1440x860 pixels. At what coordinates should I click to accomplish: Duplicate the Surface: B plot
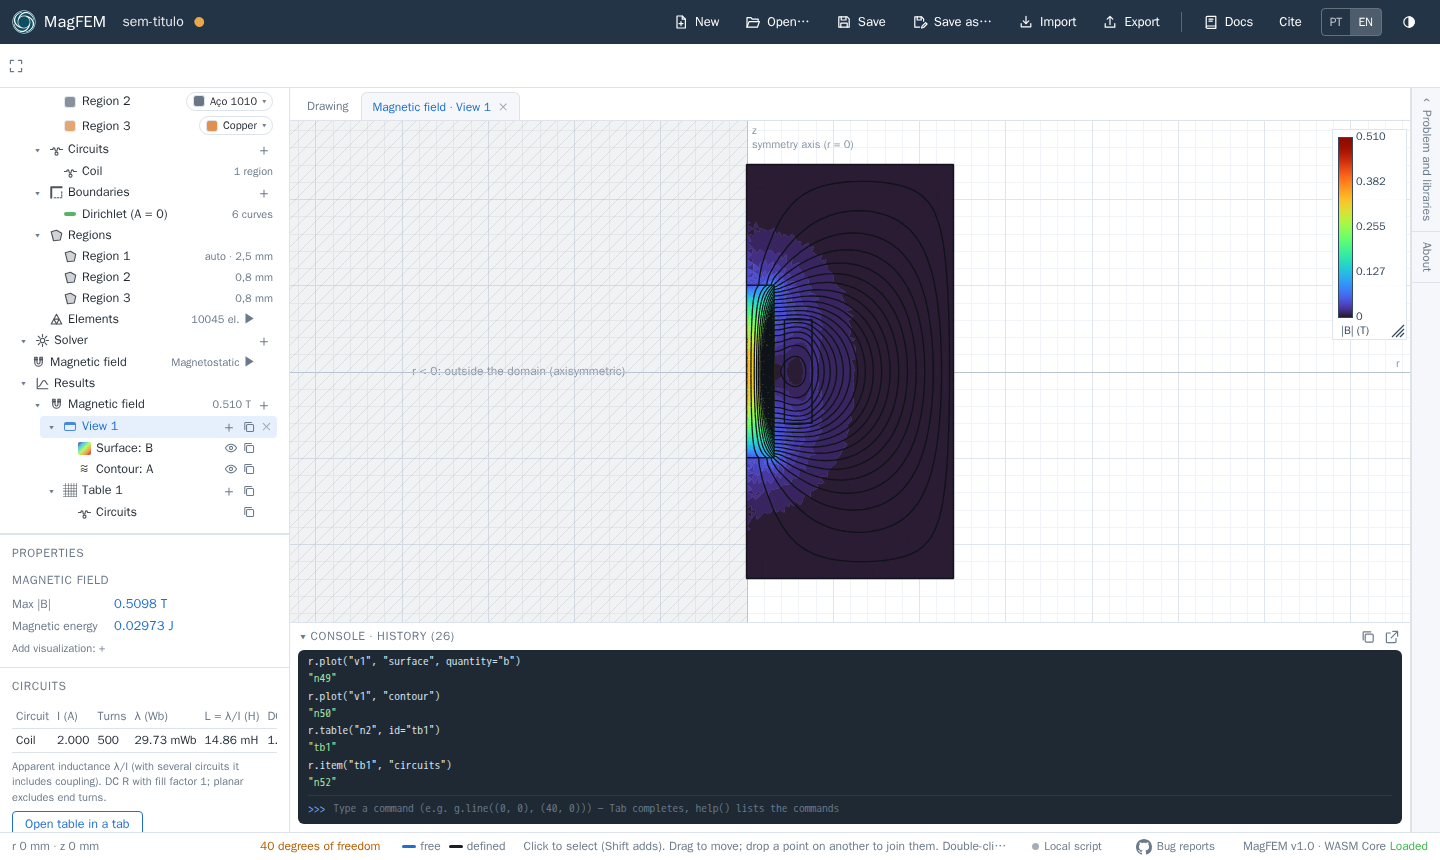pos(249,448)
